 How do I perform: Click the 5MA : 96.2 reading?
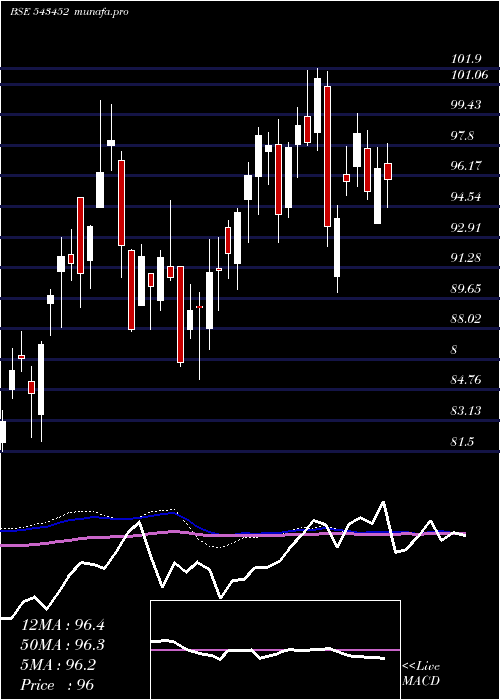(x=58, y=665)
